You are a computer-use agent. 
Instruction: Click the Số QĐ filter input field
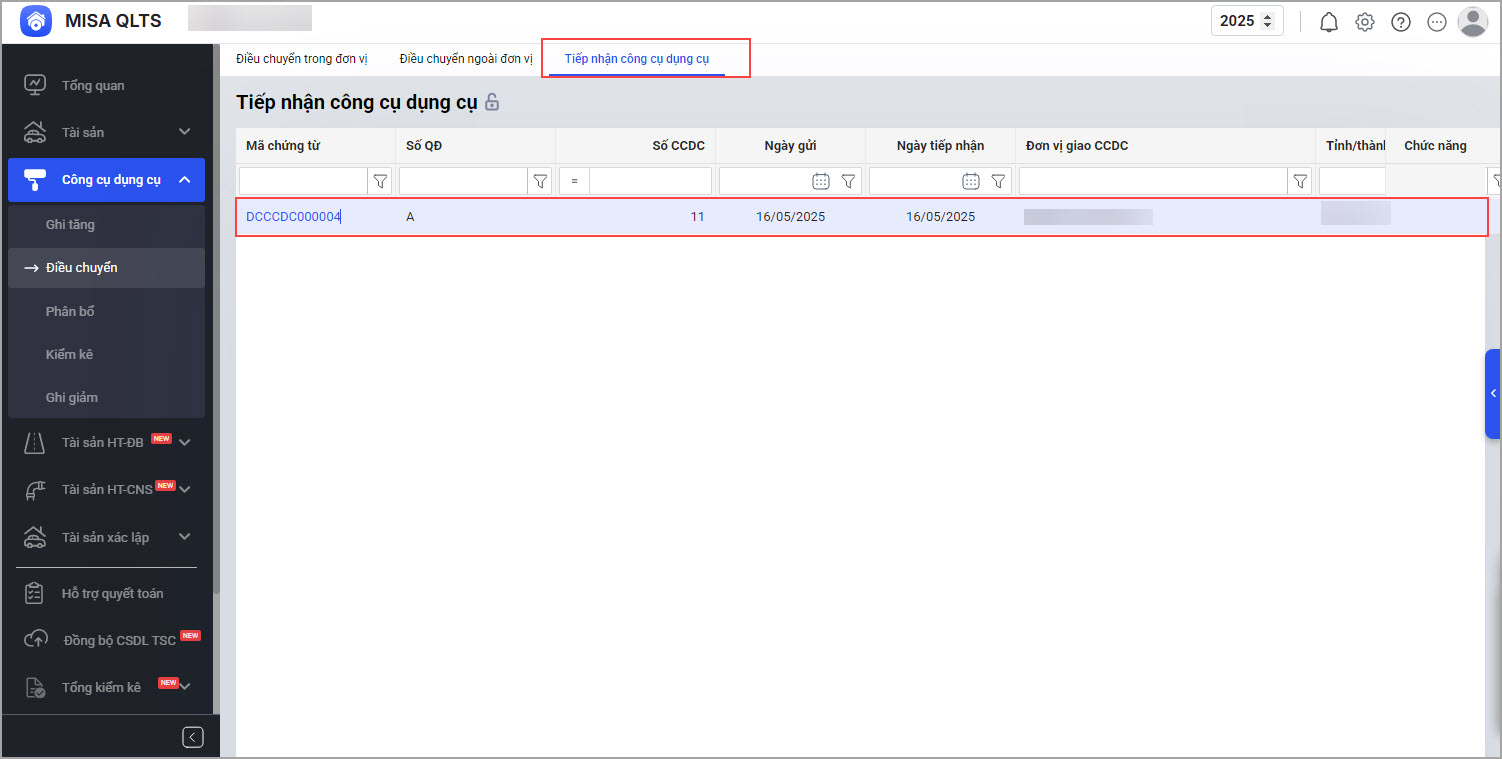coord(462,181)
